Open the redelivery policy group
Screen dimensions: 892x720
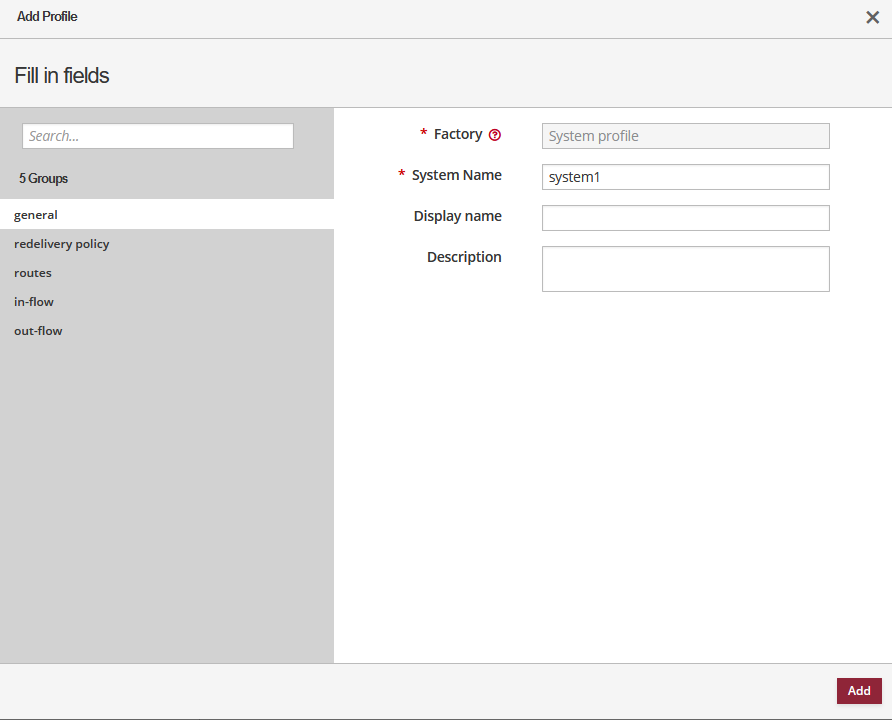(x=62, y=243)
